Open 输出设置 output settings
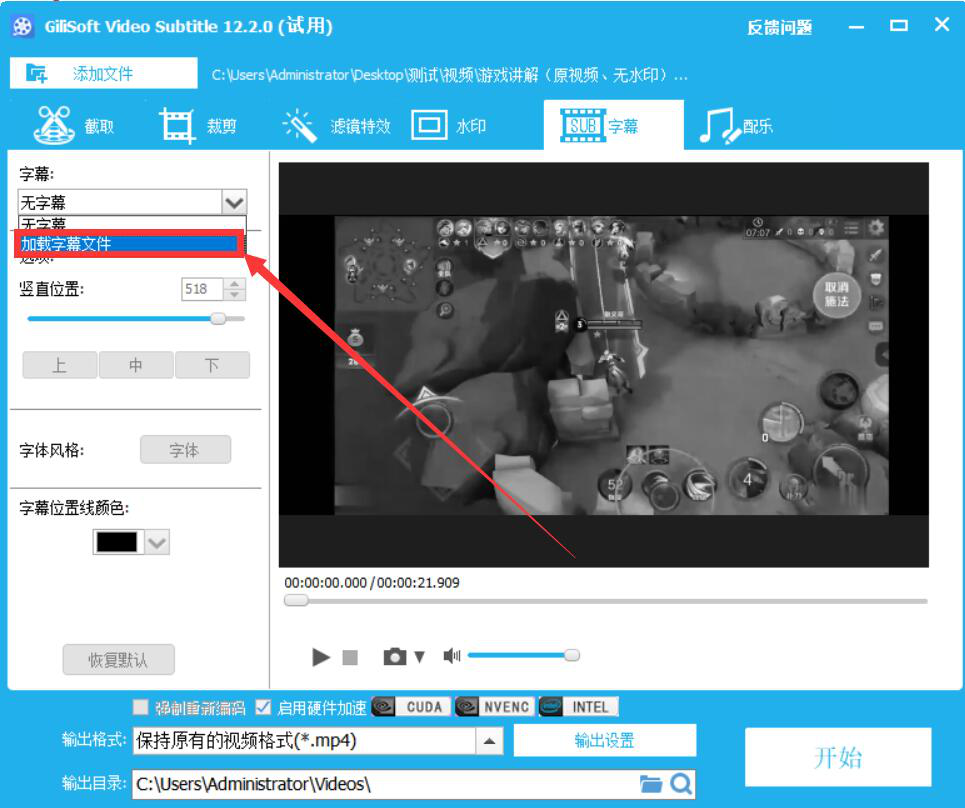Screen dimensions: 965x808 (604, 740)
